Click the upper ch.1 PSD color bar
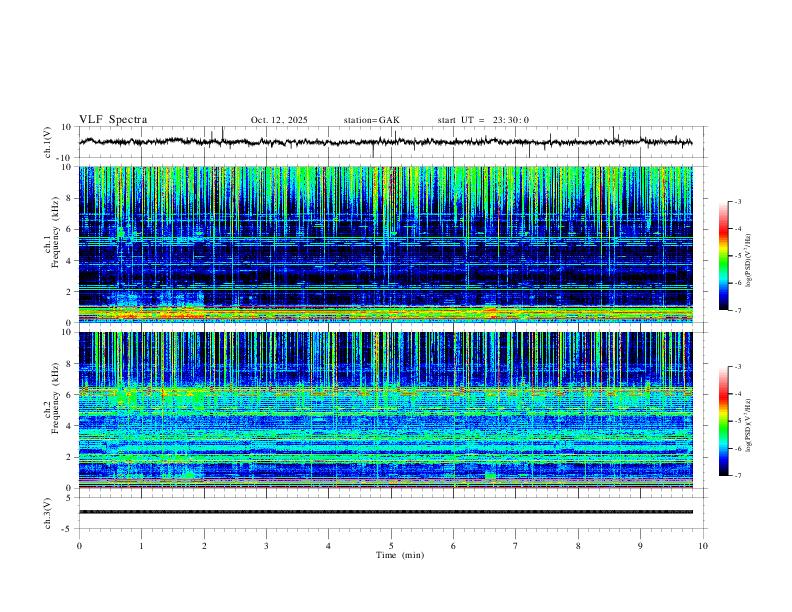Viewport: 792px width, 612px height. [x=723, y=256]
